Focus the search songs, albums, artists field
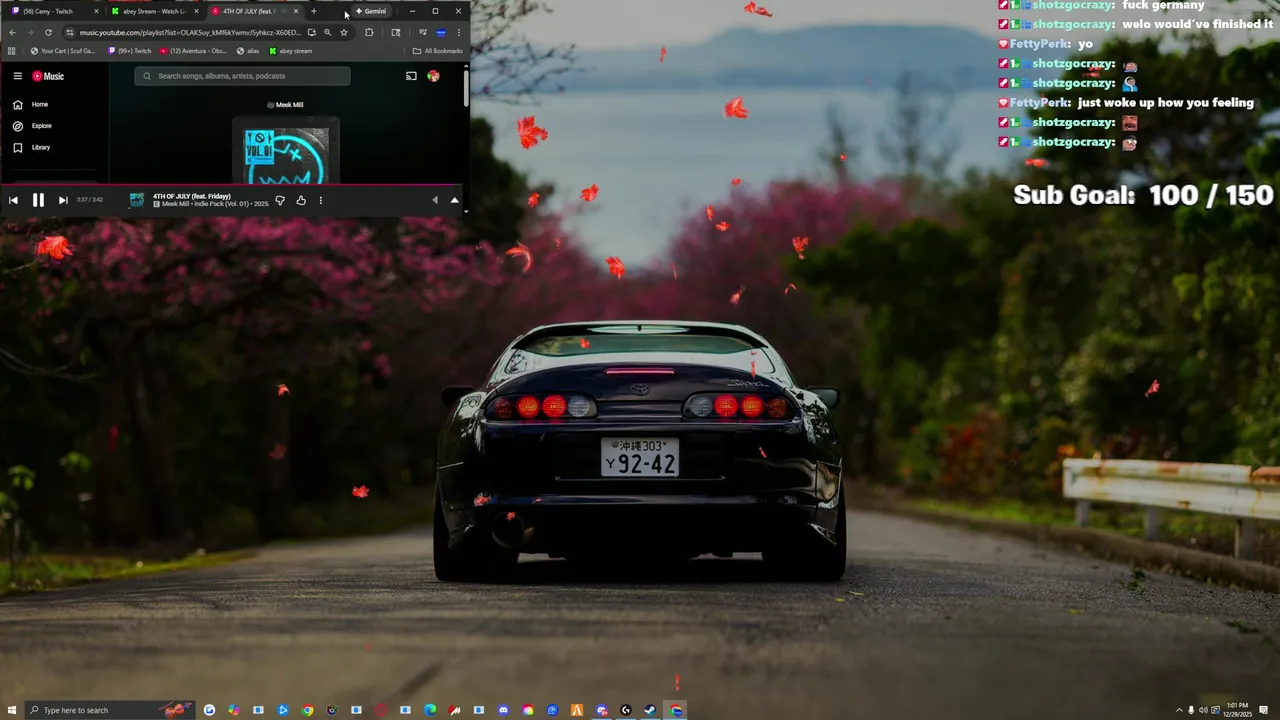 [x=242, y=76]
